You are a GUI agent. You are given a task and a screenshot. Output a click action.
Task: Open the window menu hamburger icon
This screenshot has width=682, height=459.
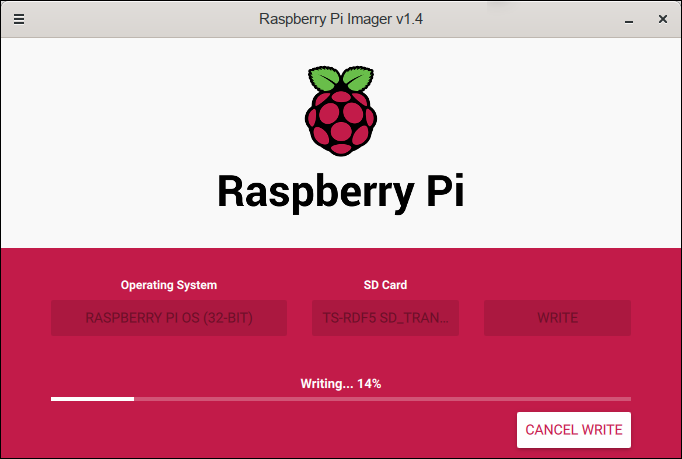(19, 18)
